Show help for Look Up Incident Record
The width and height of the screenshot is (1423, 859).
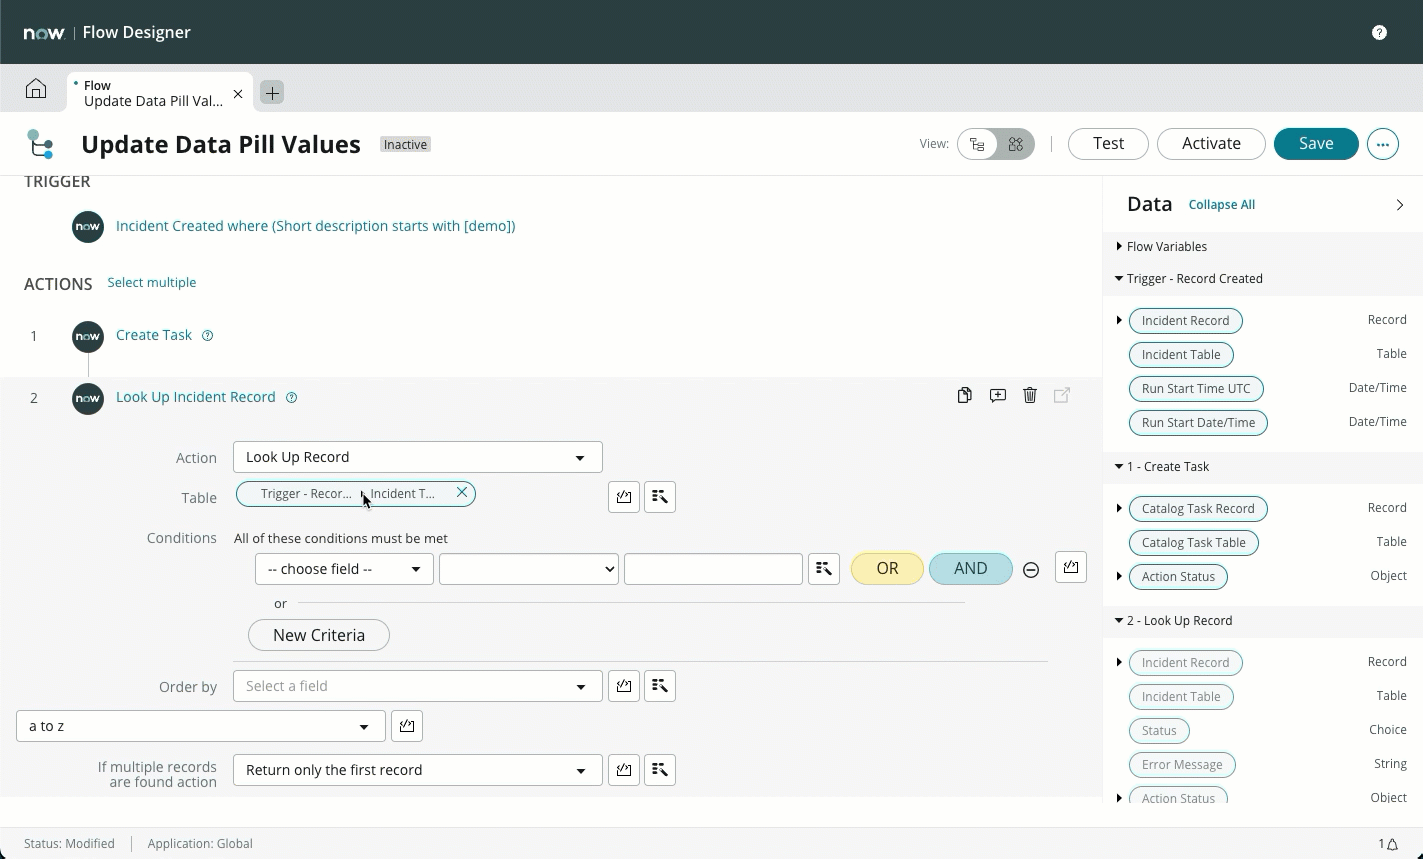(x=292, y=398)
